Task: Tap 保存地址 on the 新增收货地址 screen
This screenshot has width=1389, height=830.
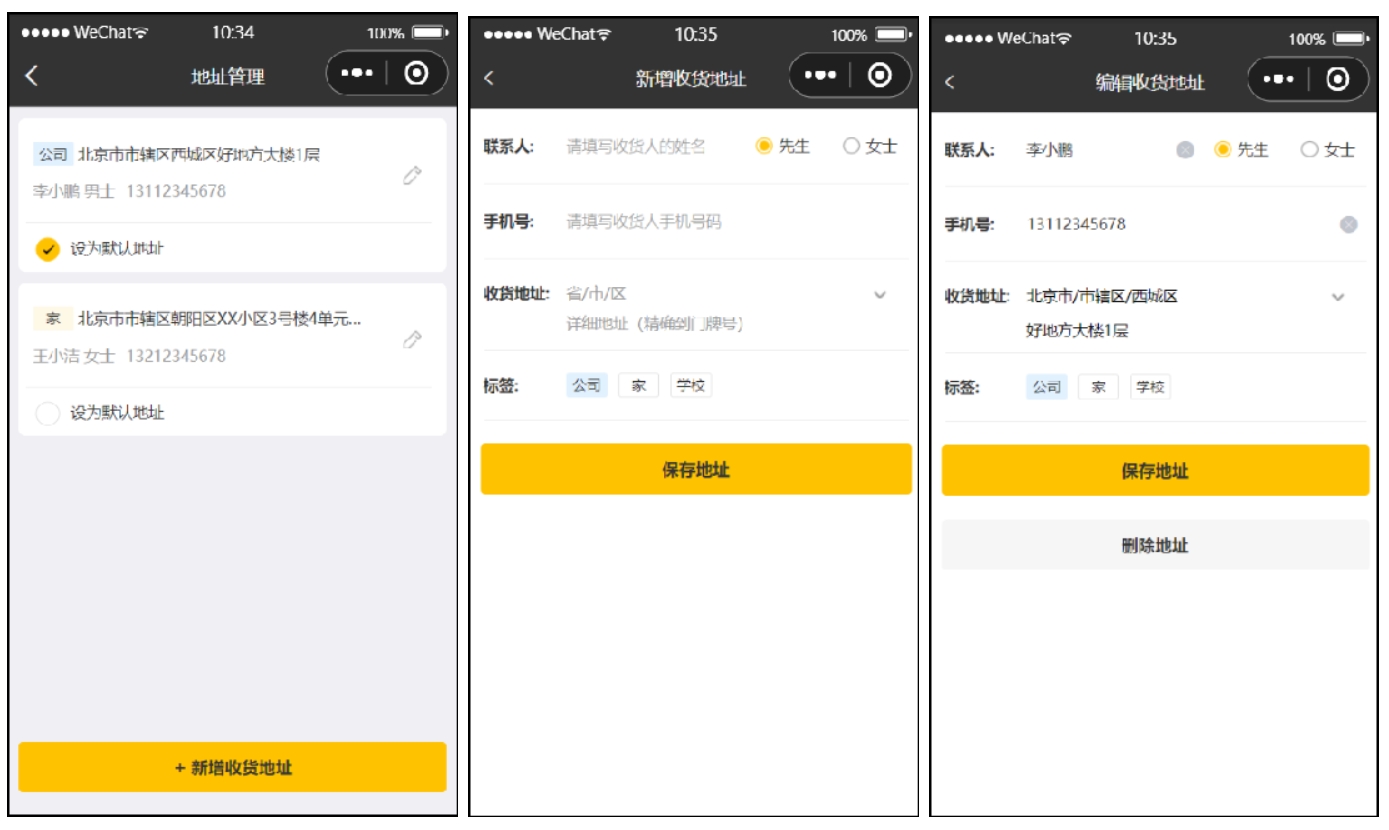Action: 696,469
